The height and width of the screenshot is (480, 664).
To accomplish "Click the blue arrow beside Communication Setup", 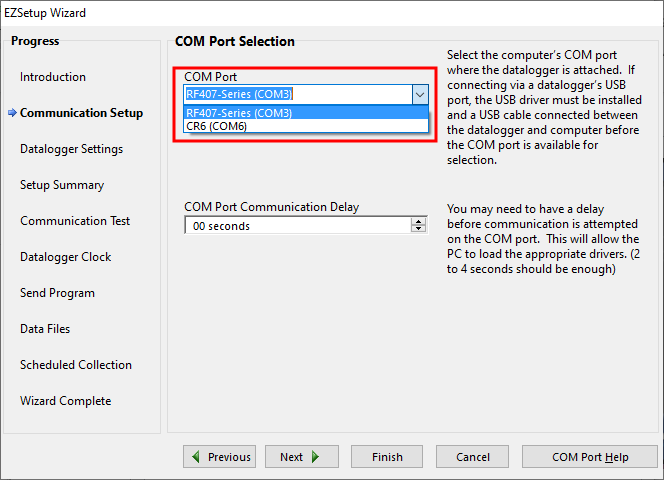I will click(x=11, y=113).
